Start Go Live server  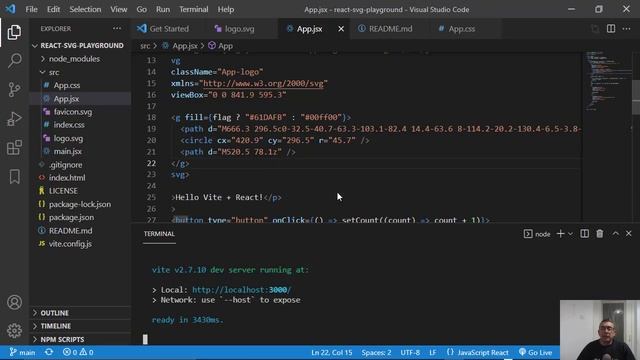(535, 352)
